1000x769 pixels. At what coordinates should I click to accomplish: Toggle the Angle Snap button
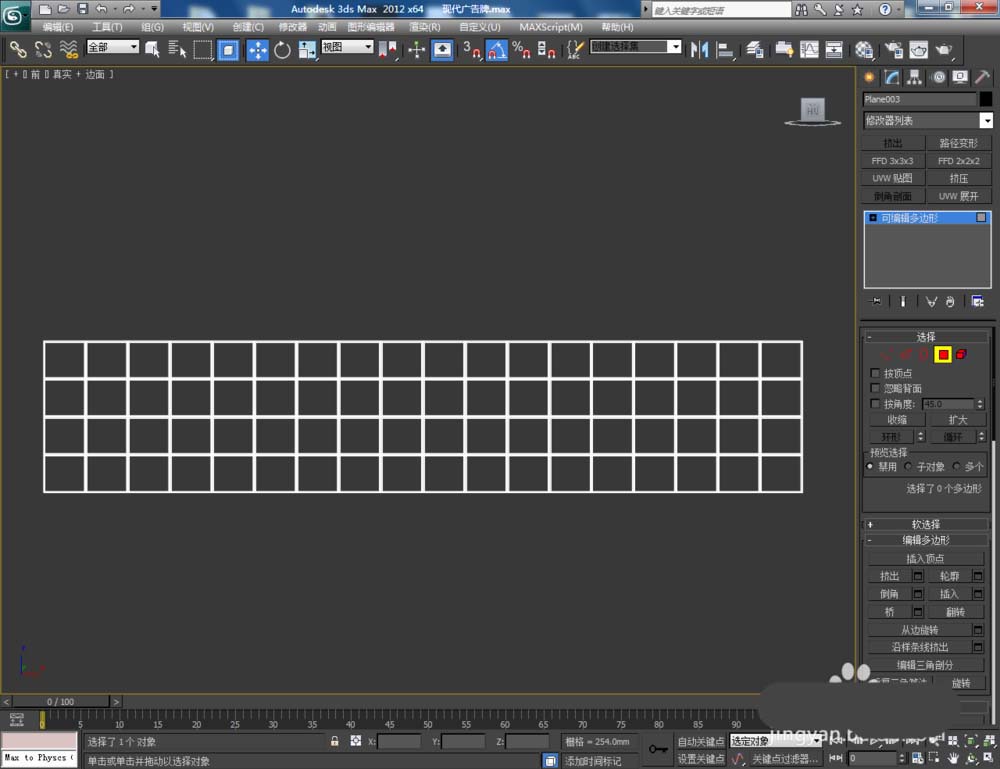496,49
